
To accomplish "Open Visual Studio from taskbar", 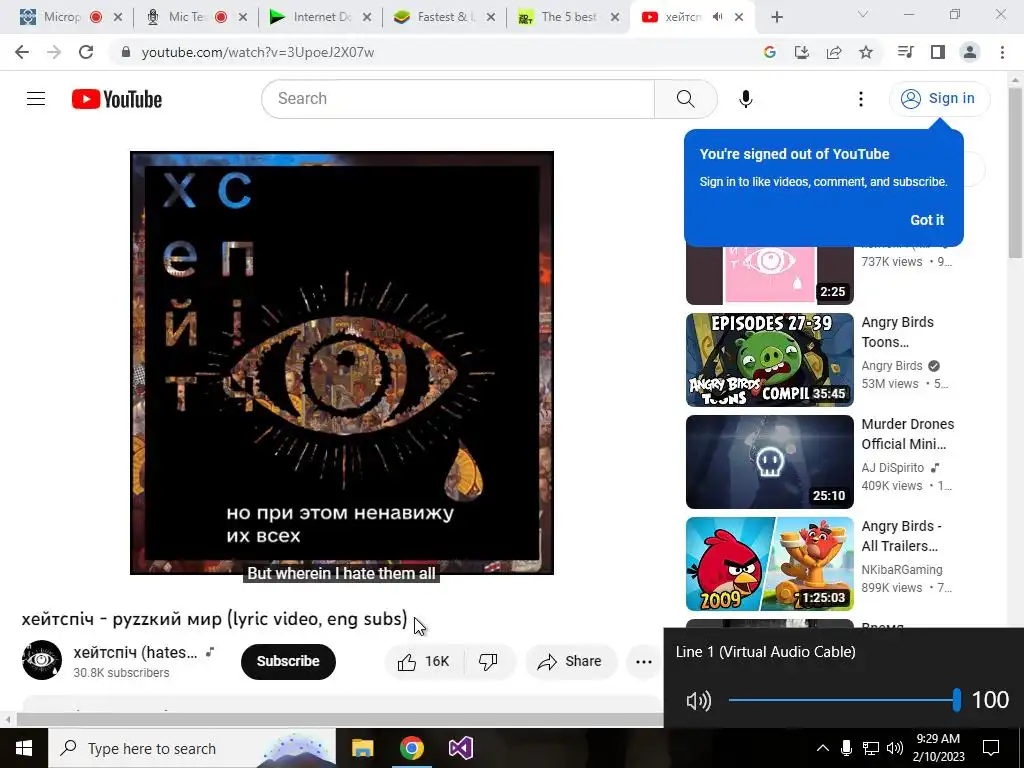I will 460,748.
